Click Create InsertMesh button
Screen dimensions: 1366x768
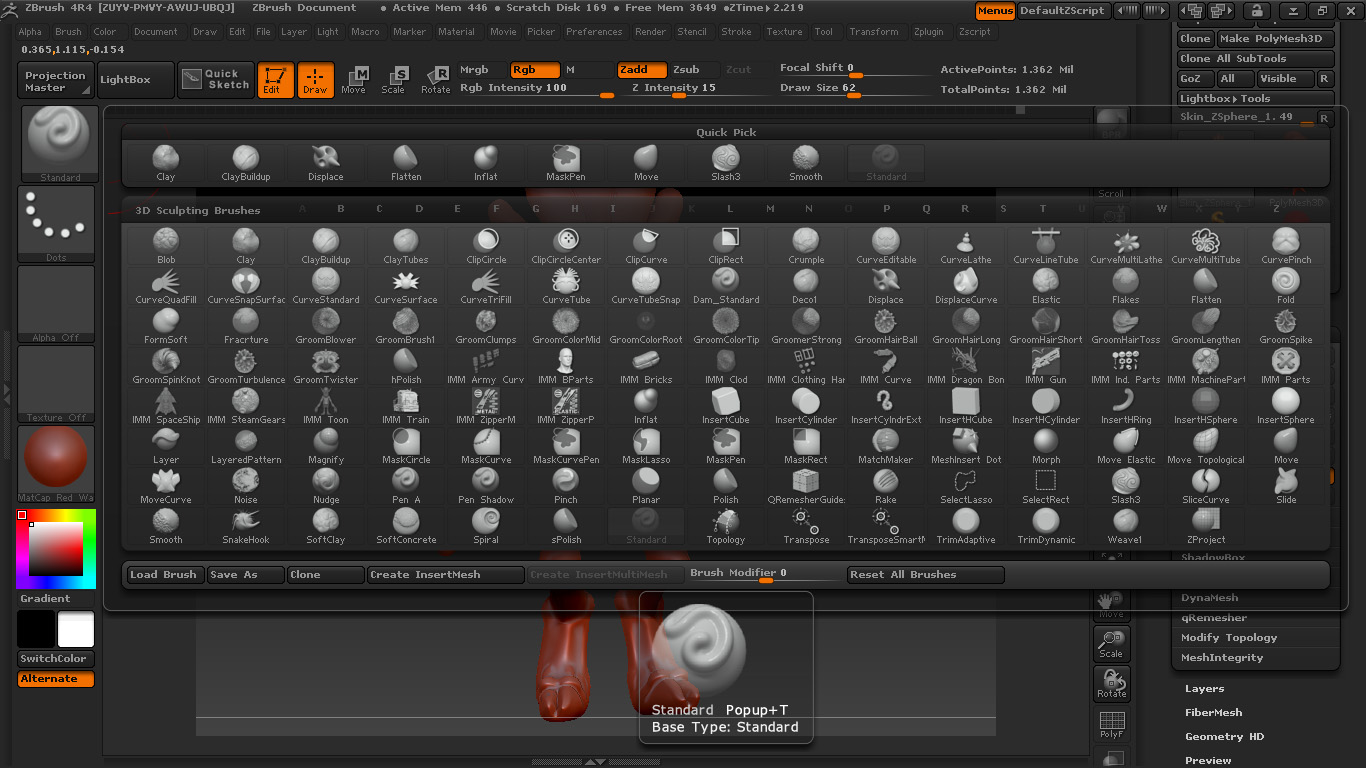pos(445,575)
